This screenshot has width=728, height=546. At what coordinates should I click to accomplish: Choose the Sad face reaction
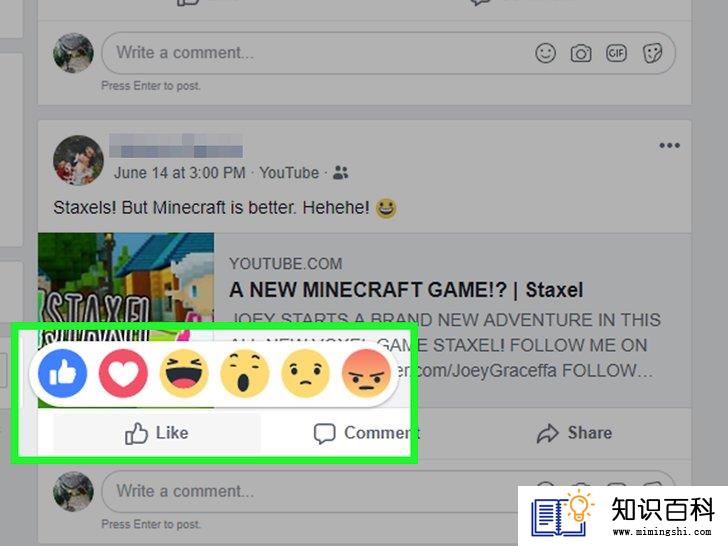(305, 373)
